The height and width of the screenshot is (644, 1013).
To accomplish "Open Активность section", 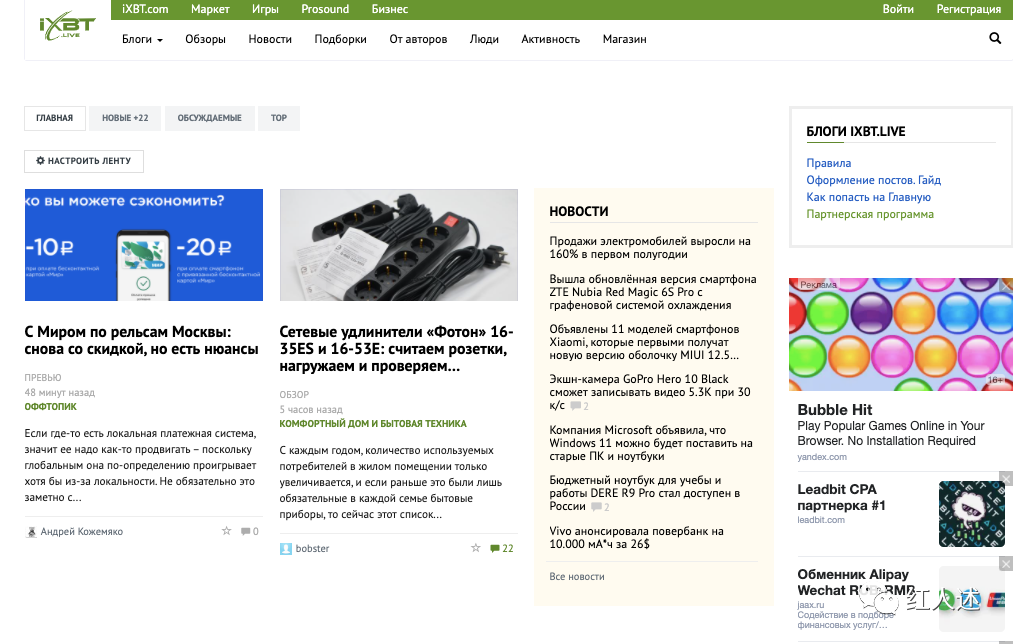I will [550, 39].
